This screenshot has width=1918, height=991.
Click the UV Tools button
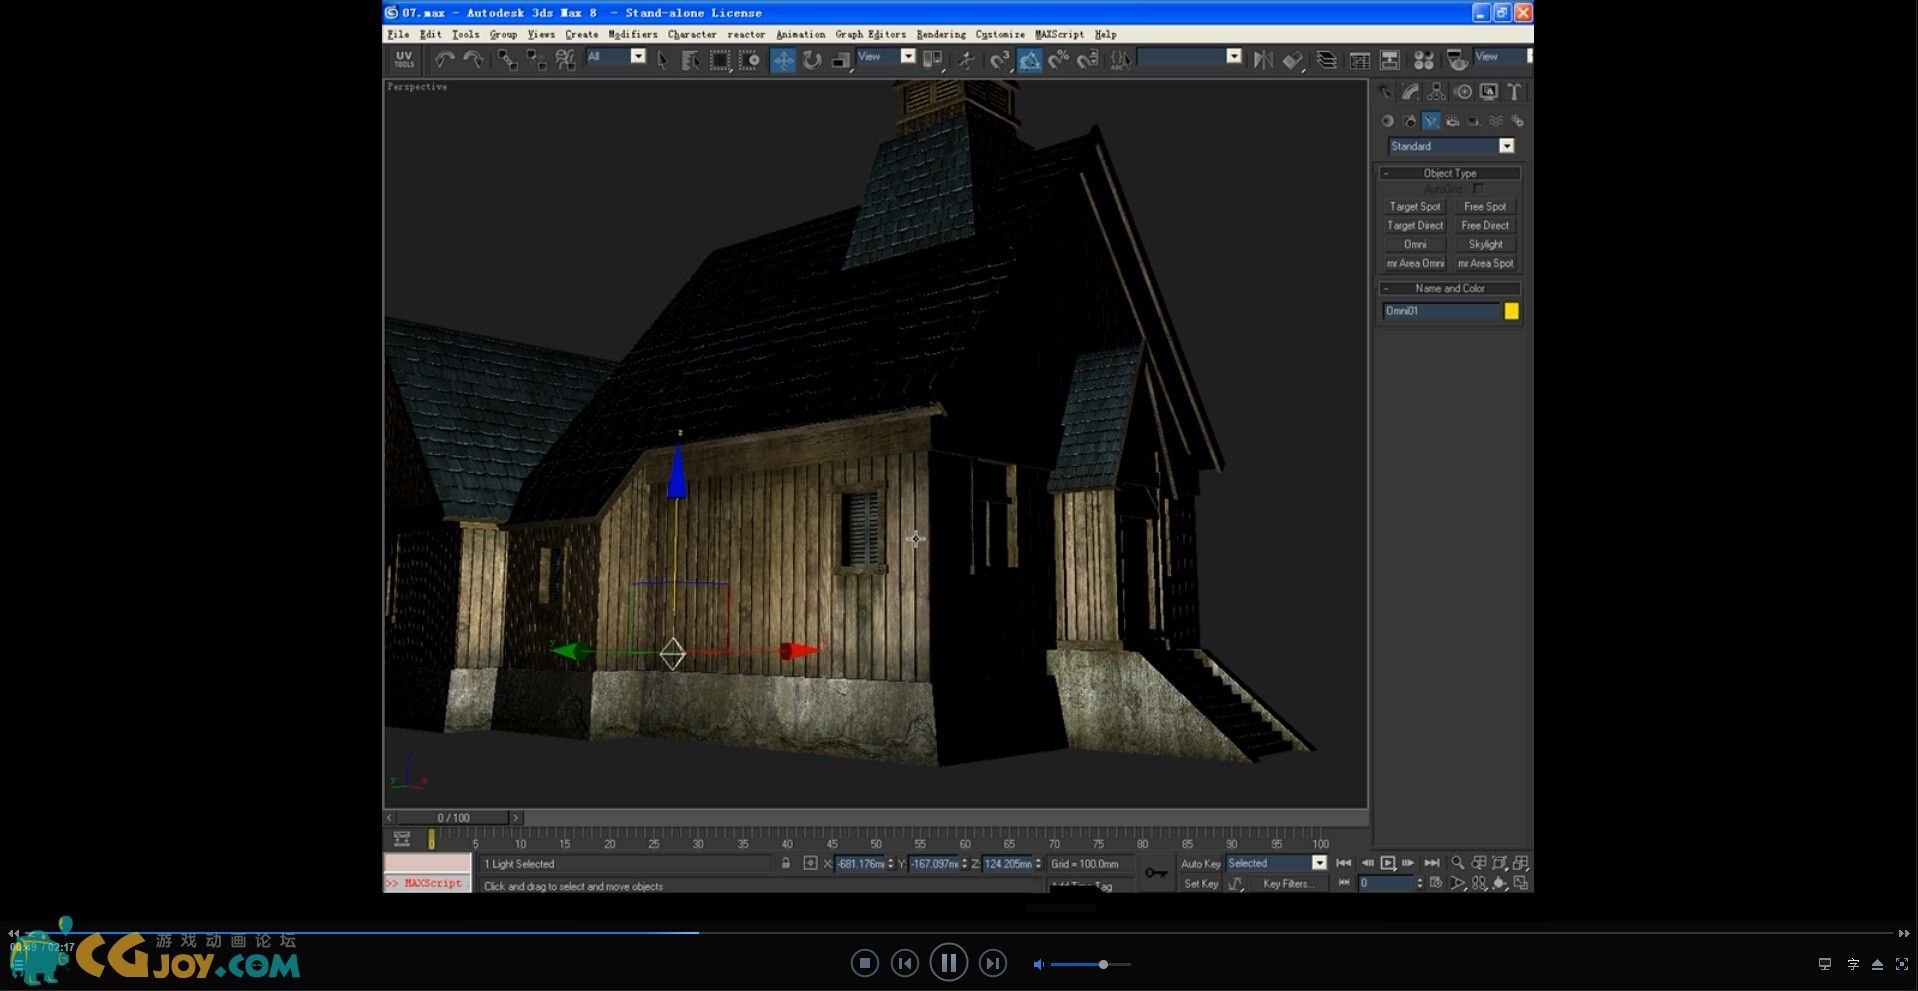pyautogui.click(x=404, y=60)
